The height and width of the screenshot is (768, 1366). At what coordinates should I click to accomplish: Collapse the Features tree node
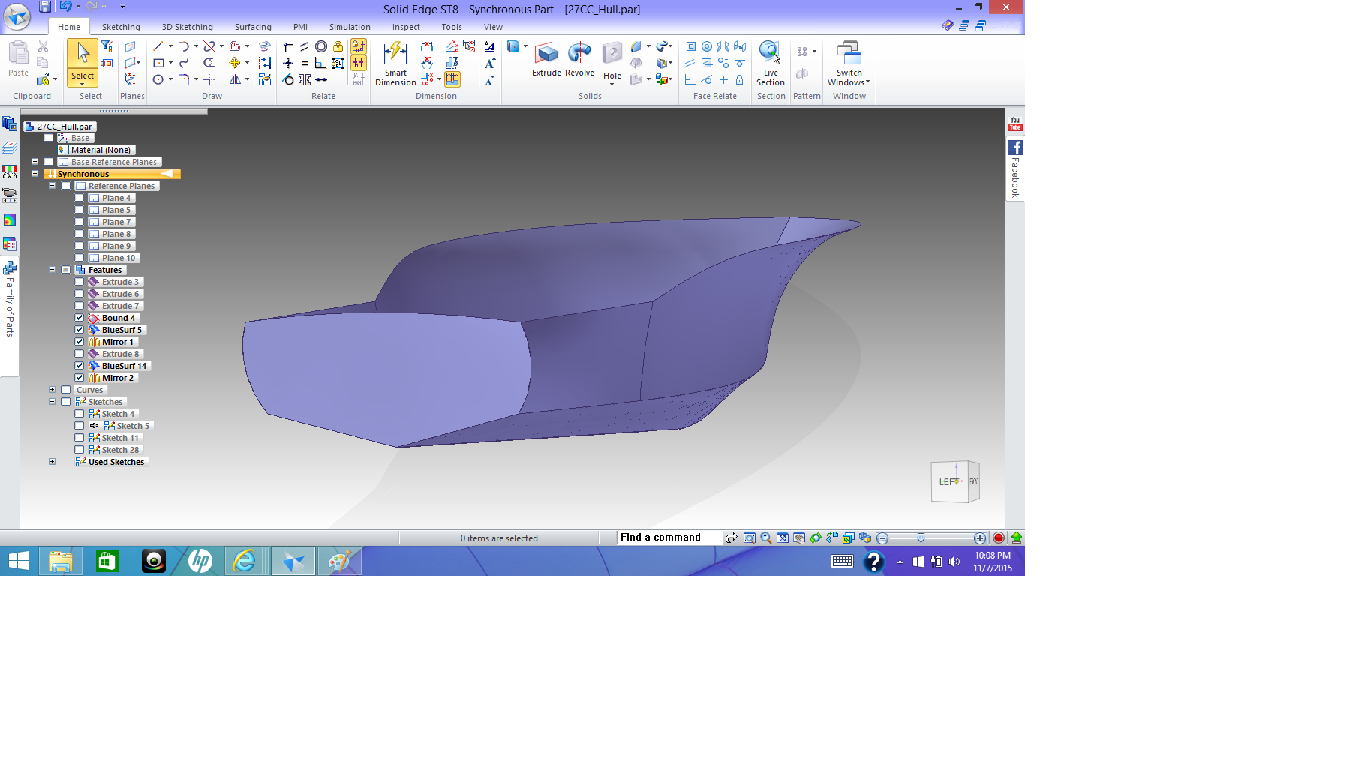52,270
